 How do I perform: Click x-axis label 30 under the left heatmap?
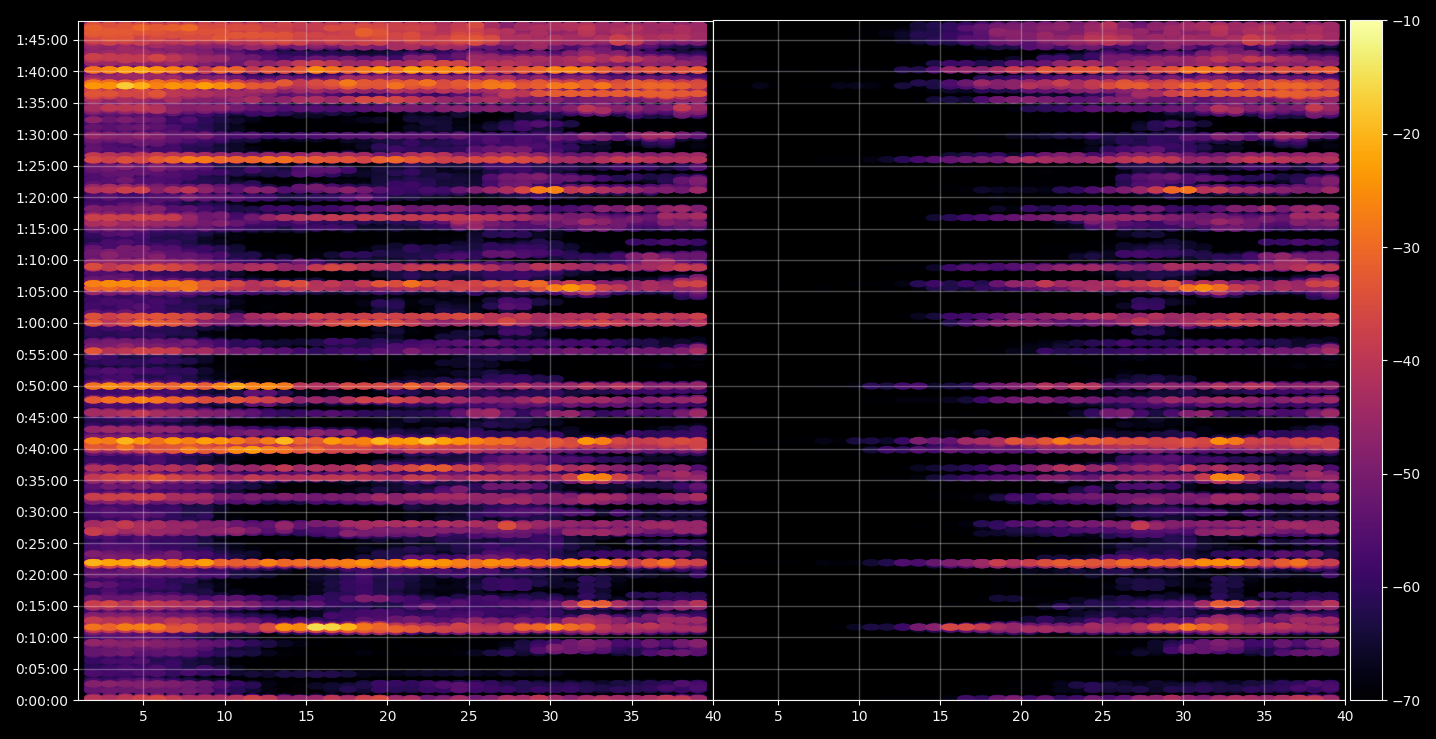pos(550,716)
